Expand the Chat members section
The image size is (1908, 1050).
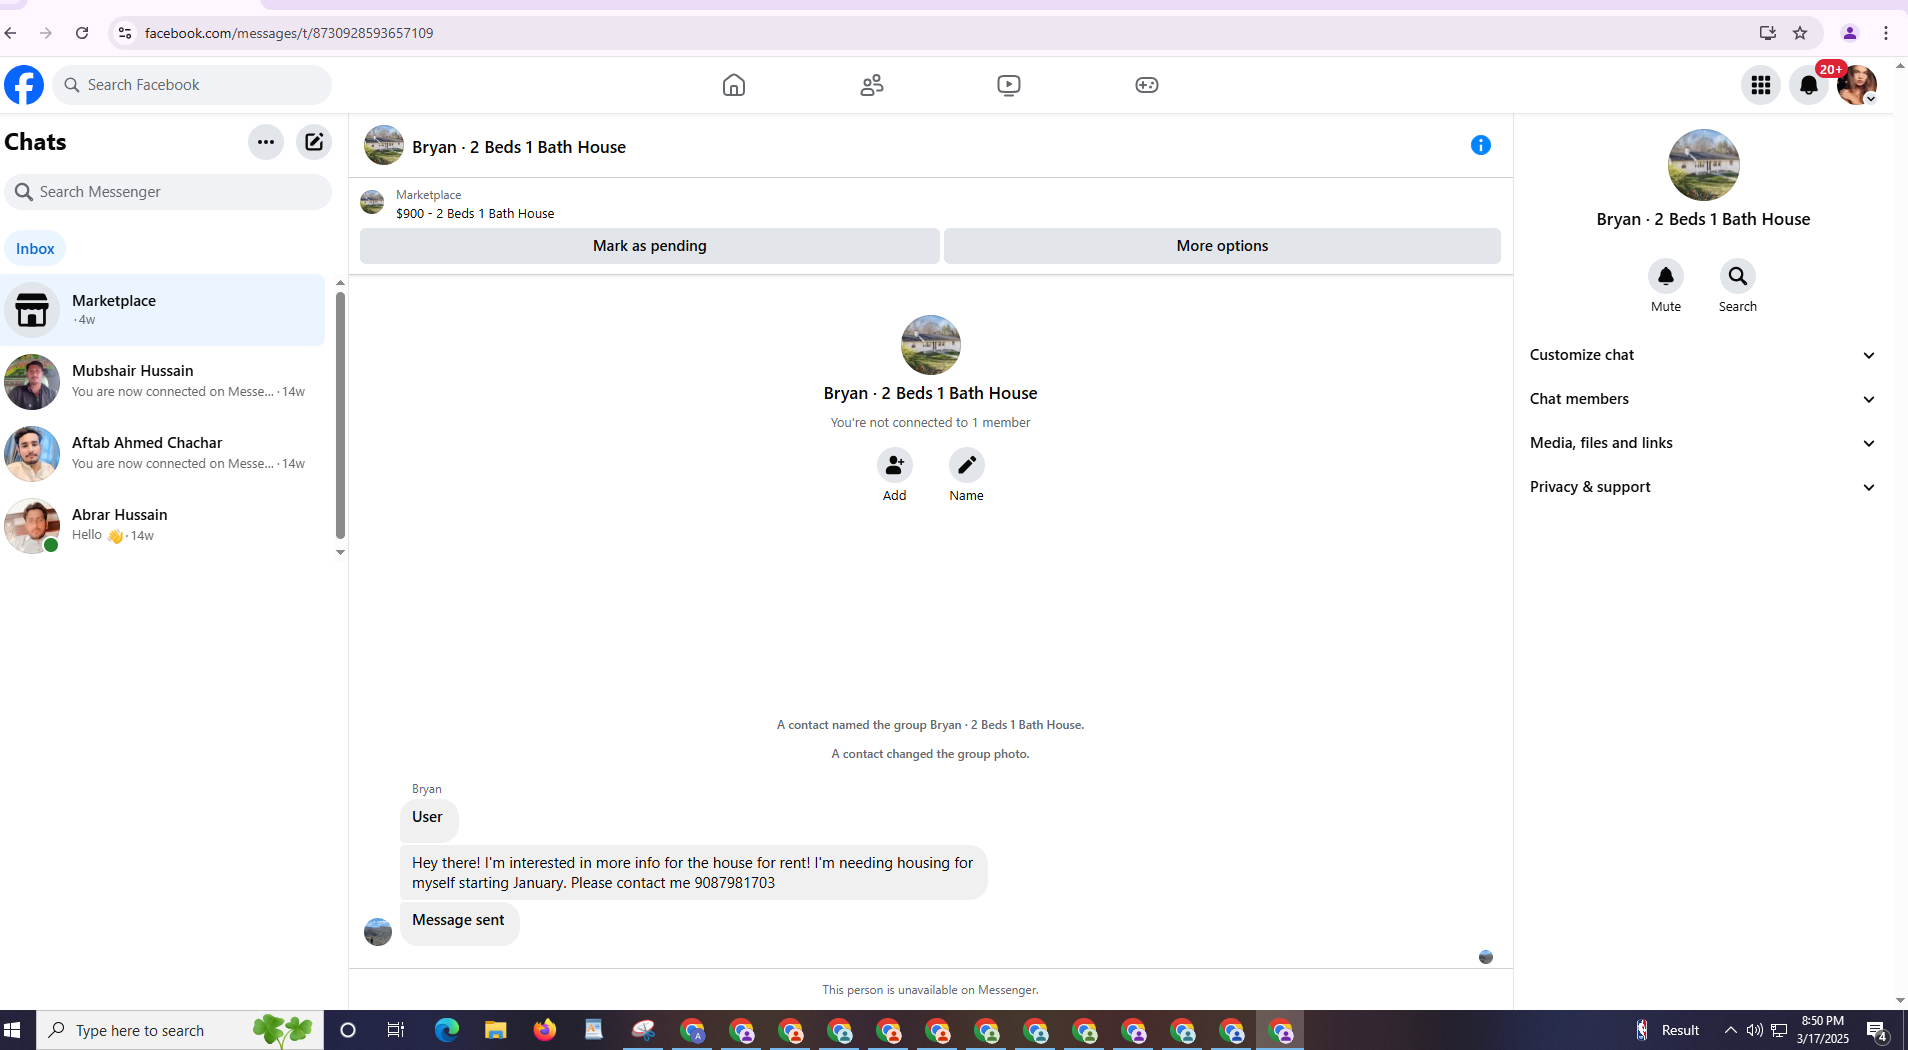coord(1703,399)
